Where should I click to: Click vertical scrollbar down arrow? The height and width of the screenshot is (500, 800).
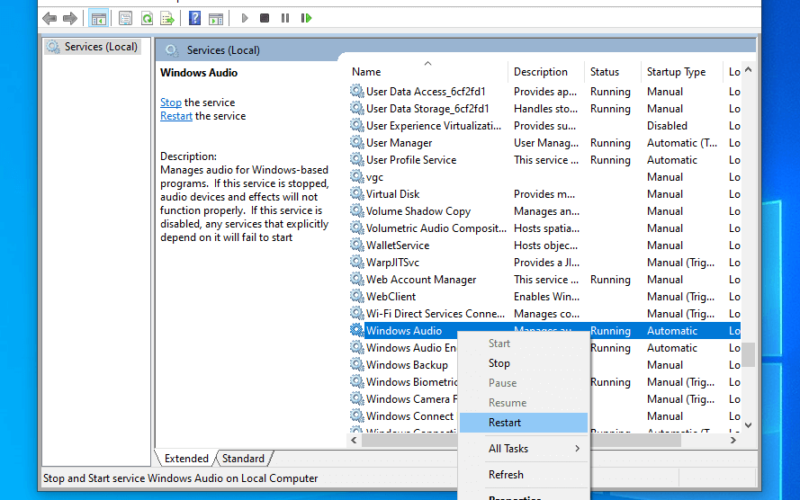[x=748, y=424]
